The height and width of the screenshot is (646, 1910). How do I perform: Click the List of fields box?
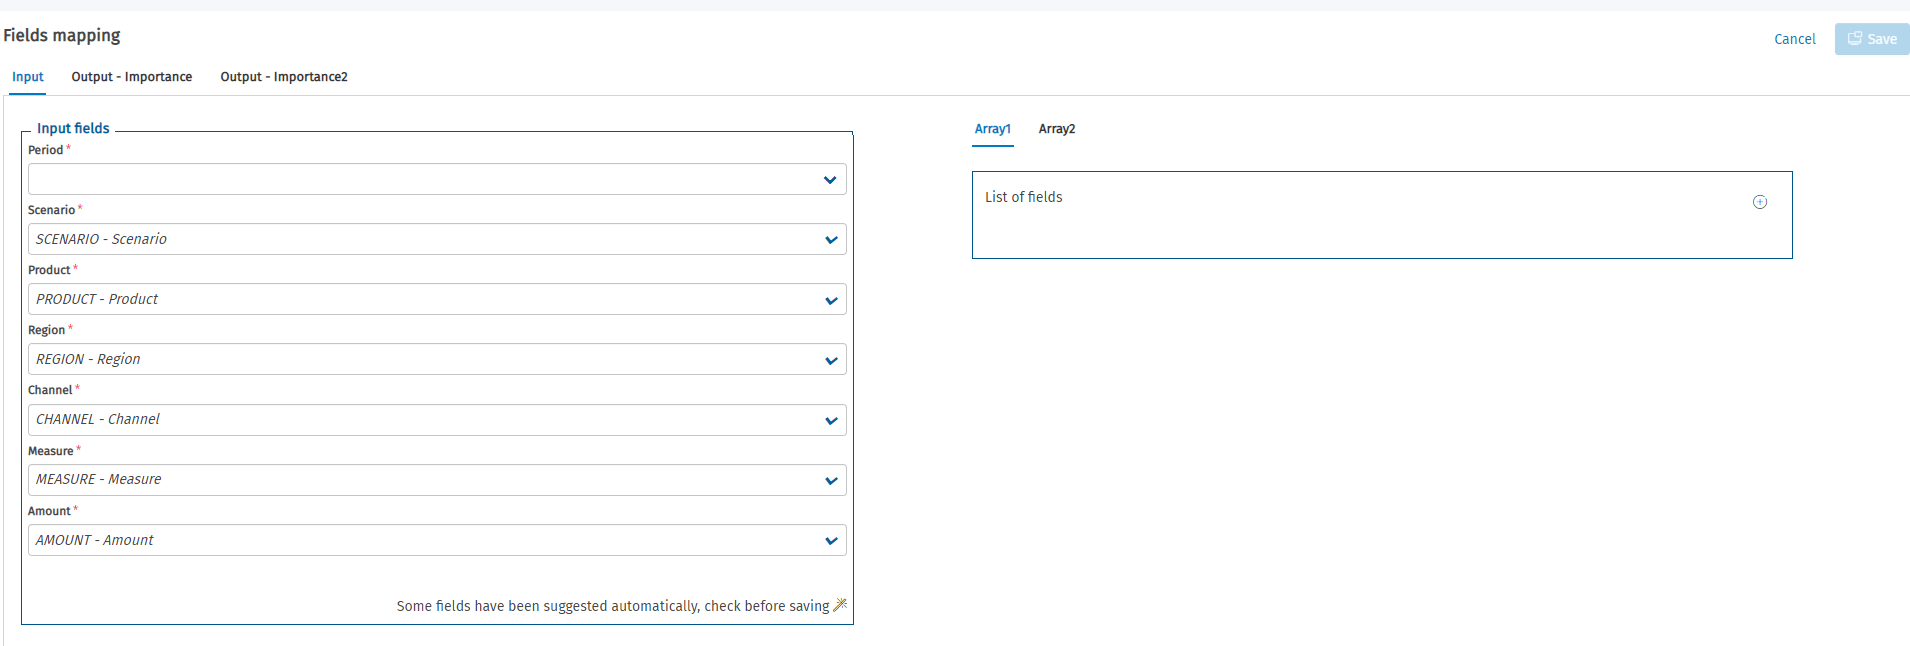[x=1382, y=215]
